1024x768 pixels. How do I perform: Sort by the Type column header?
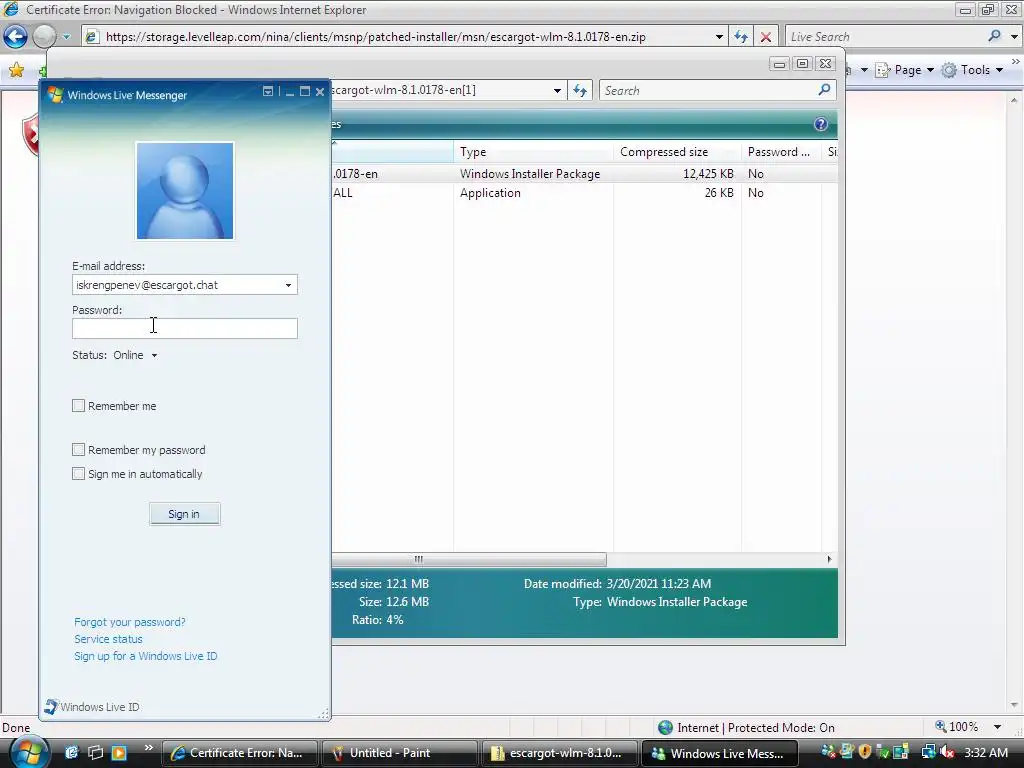[534, 152]
